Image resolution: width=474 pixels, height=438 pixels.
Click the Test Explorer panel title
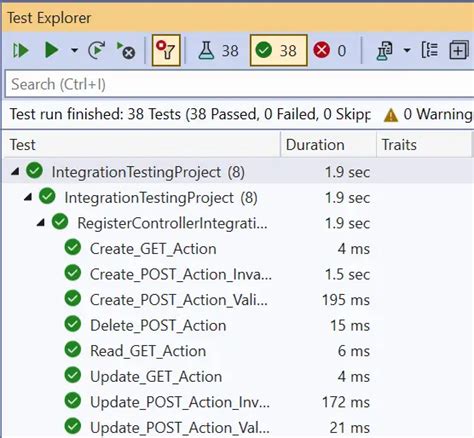point(49,18)
